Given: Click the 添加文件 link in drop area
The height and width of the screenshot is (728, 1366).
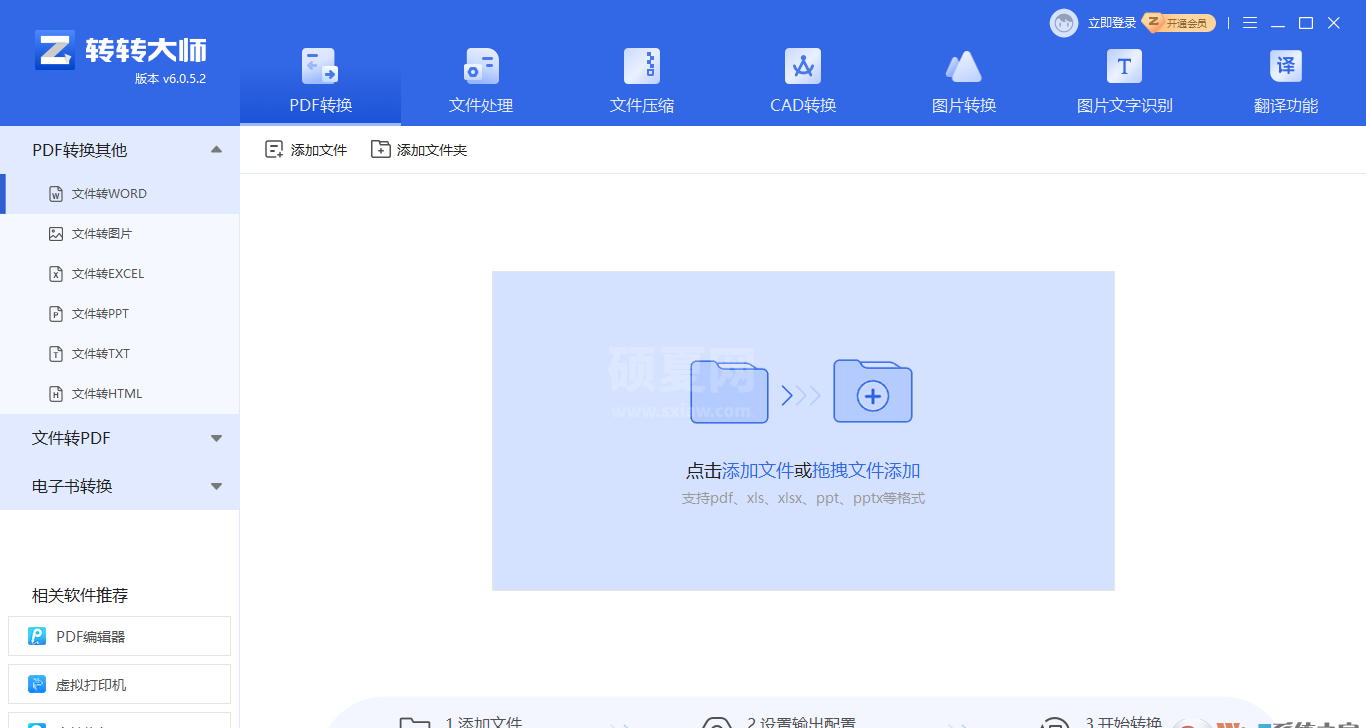Looking at the screenshot, I should (758, 471).
